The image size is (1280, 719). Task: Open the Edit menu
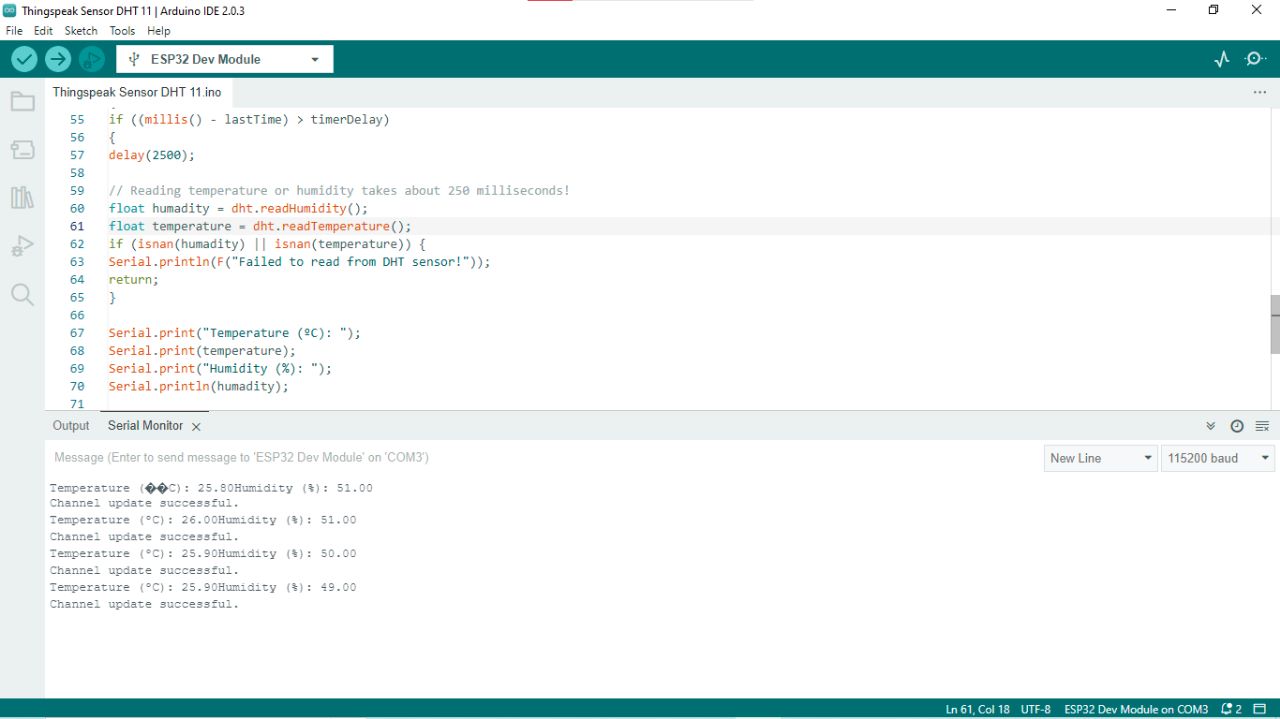click(43, 31)
